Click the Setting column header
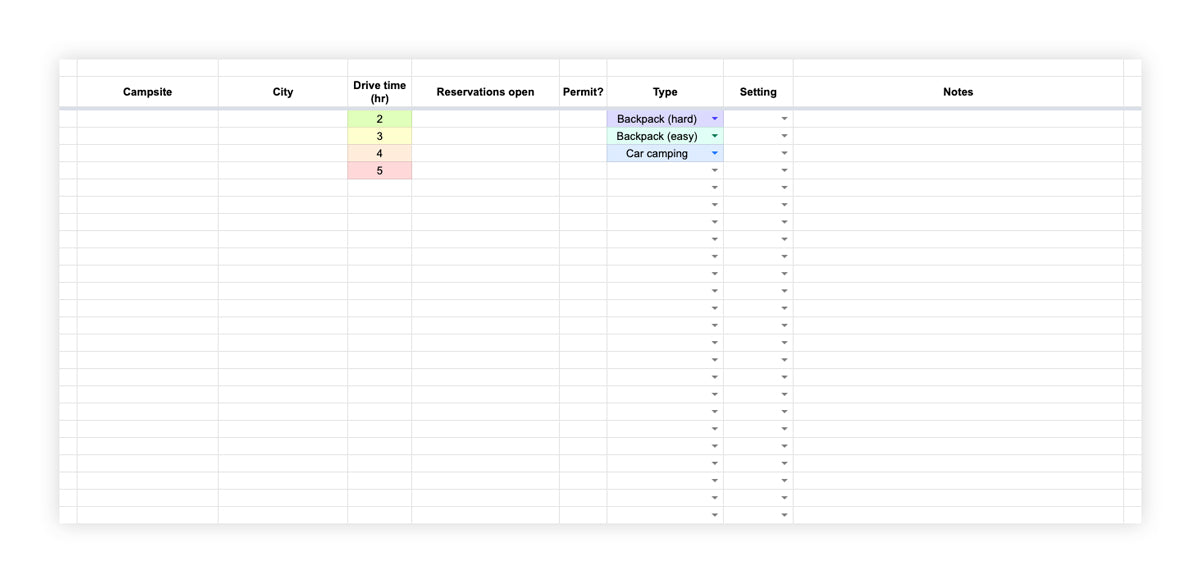This screenshot has width=1200, height=582. 758,92
